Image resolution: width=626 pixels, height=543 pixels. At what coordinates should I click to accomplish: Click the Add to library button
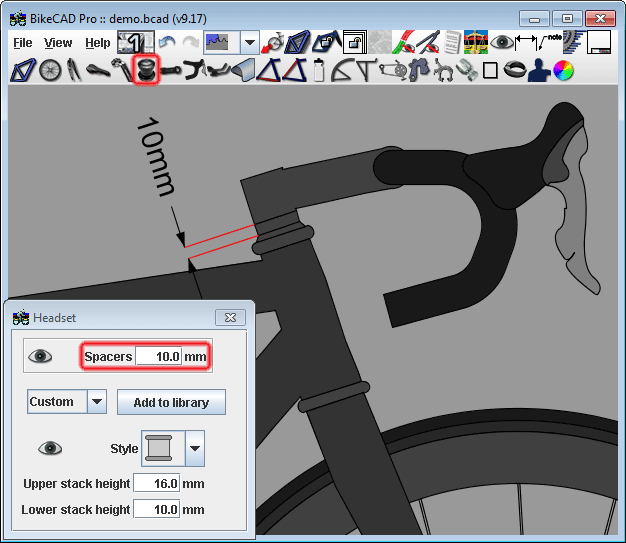click(171, 402)
